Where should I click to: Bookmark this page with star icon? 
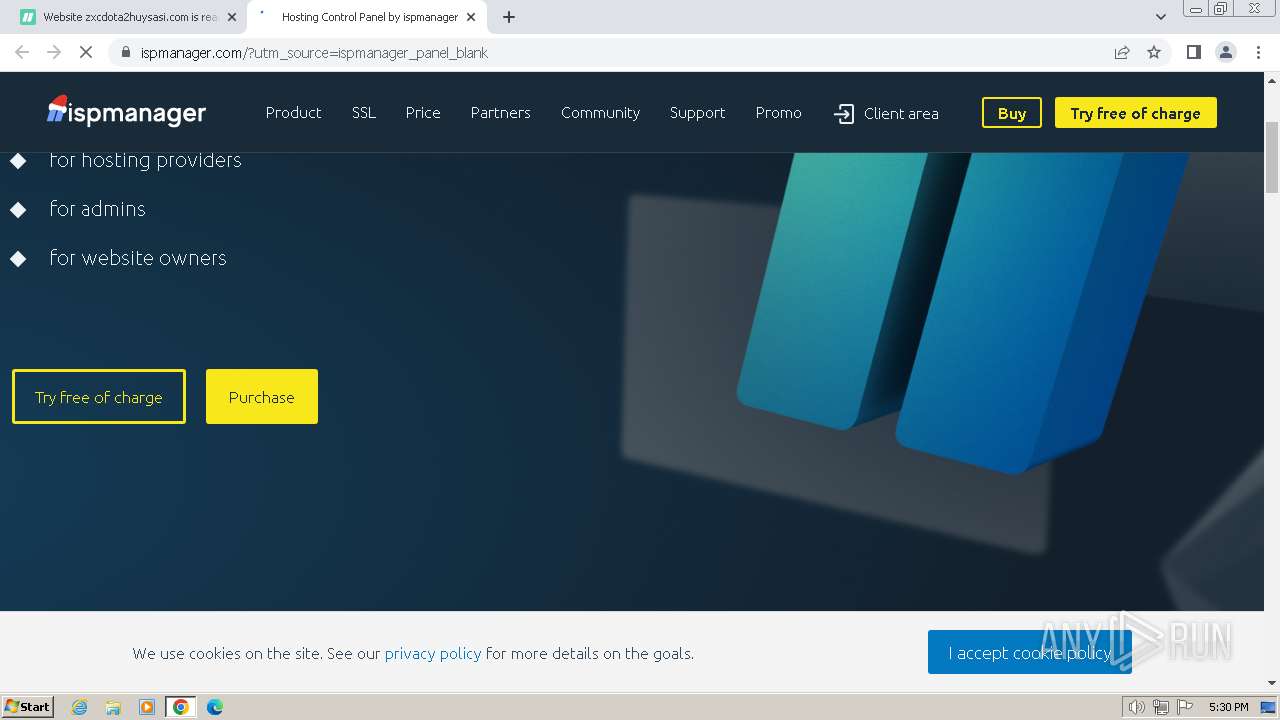tap(1154, 52)
